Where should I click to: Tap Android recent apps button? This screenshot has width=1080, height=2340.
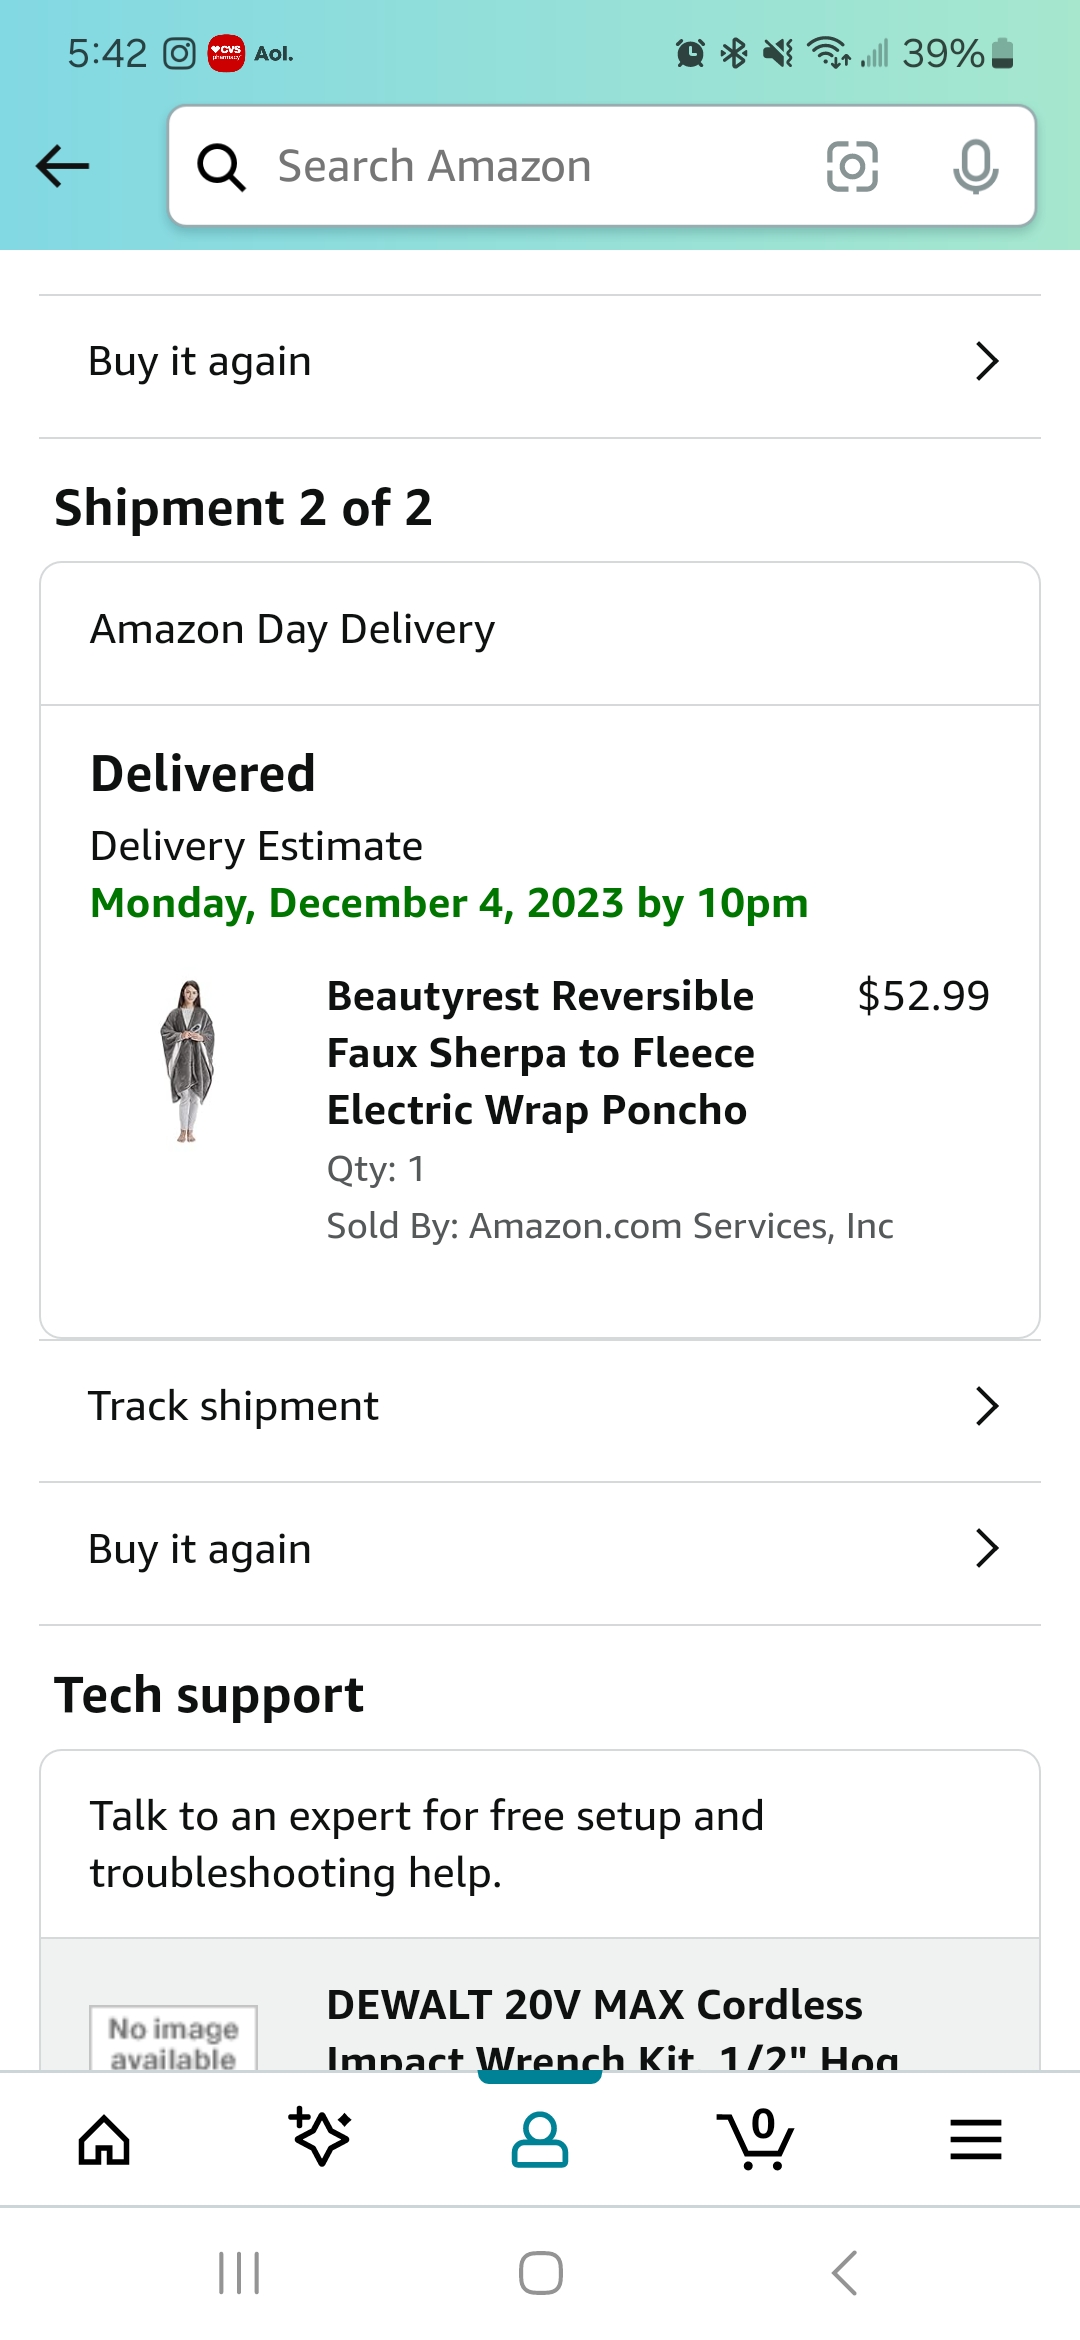(239, 2273)
